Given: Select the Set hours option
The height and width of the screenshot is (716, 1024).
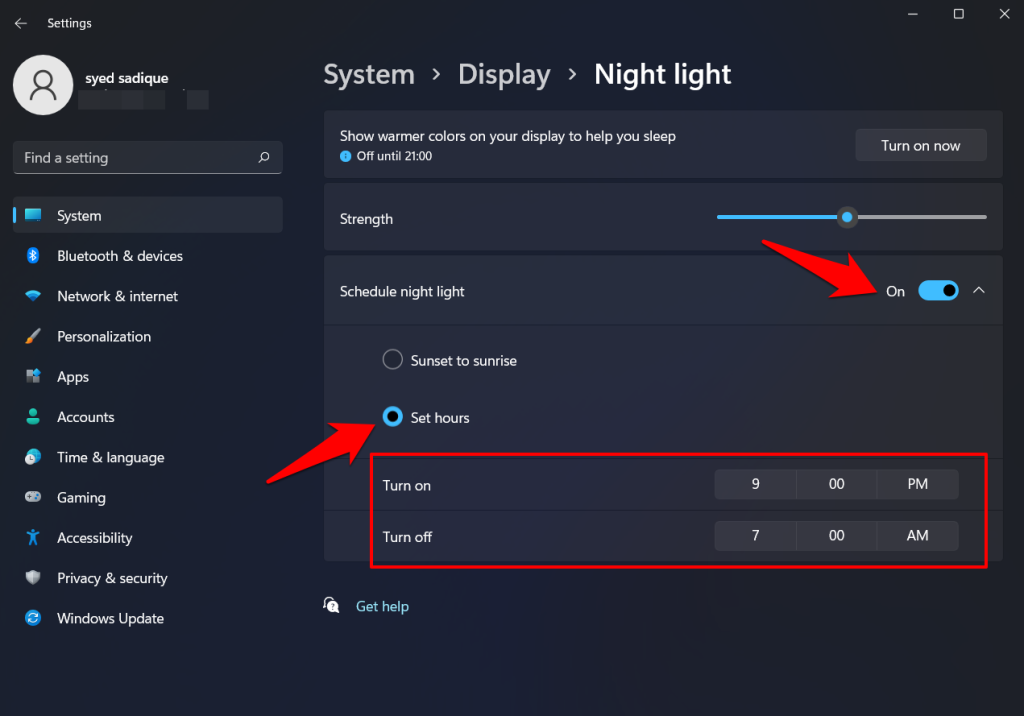Looking at the screenshot, I should (392, 417).
